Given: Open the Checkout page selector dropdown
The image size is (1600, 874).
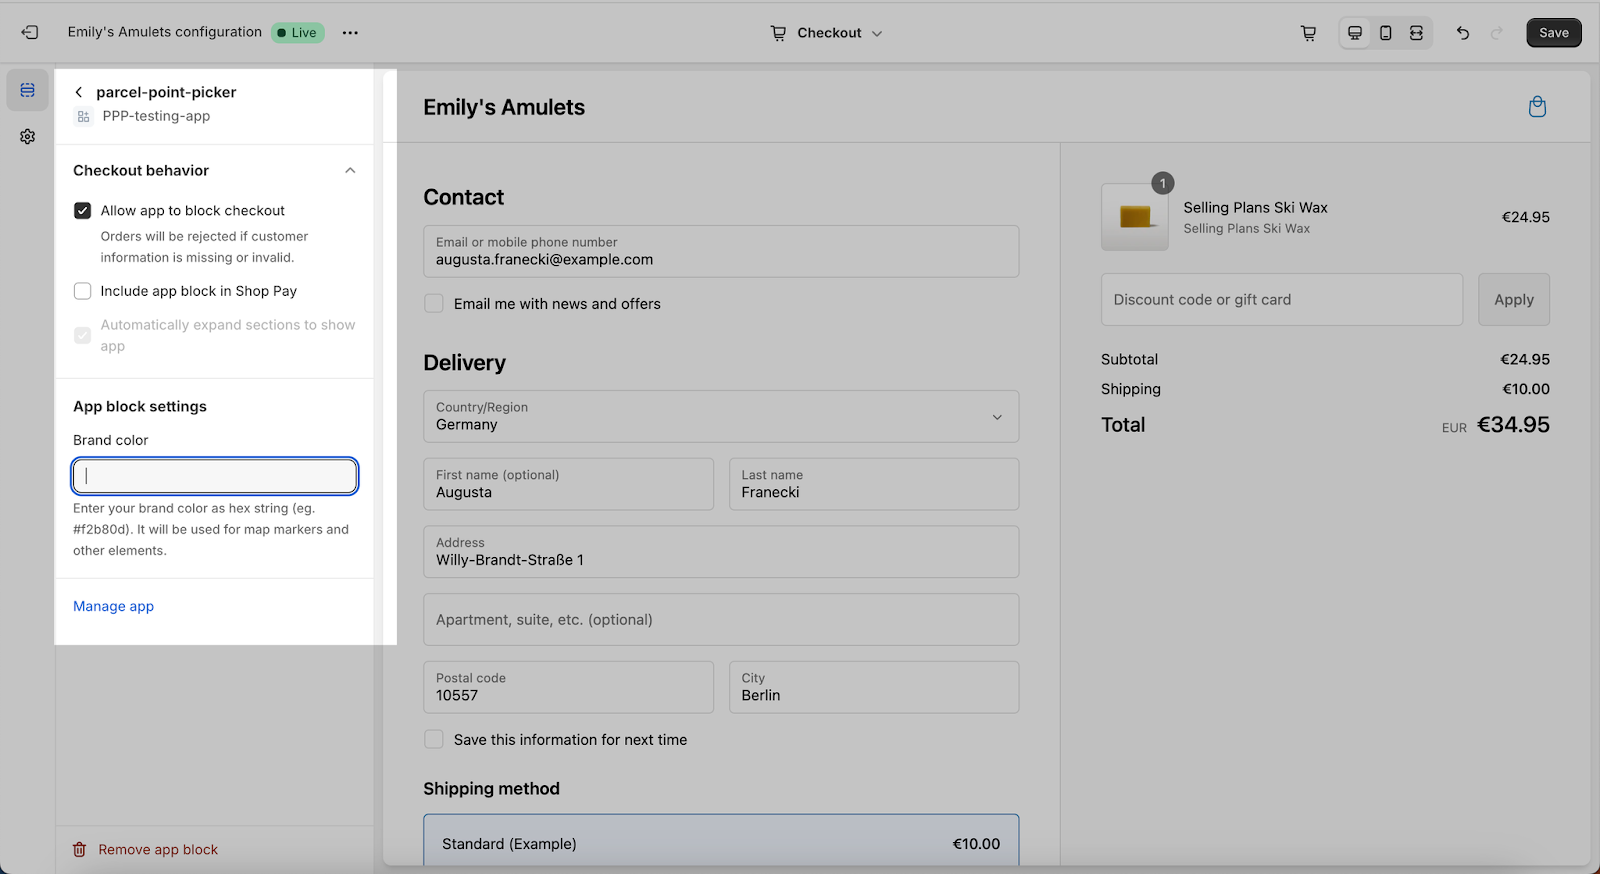Looking at the screenshot, I should (827, 33).
